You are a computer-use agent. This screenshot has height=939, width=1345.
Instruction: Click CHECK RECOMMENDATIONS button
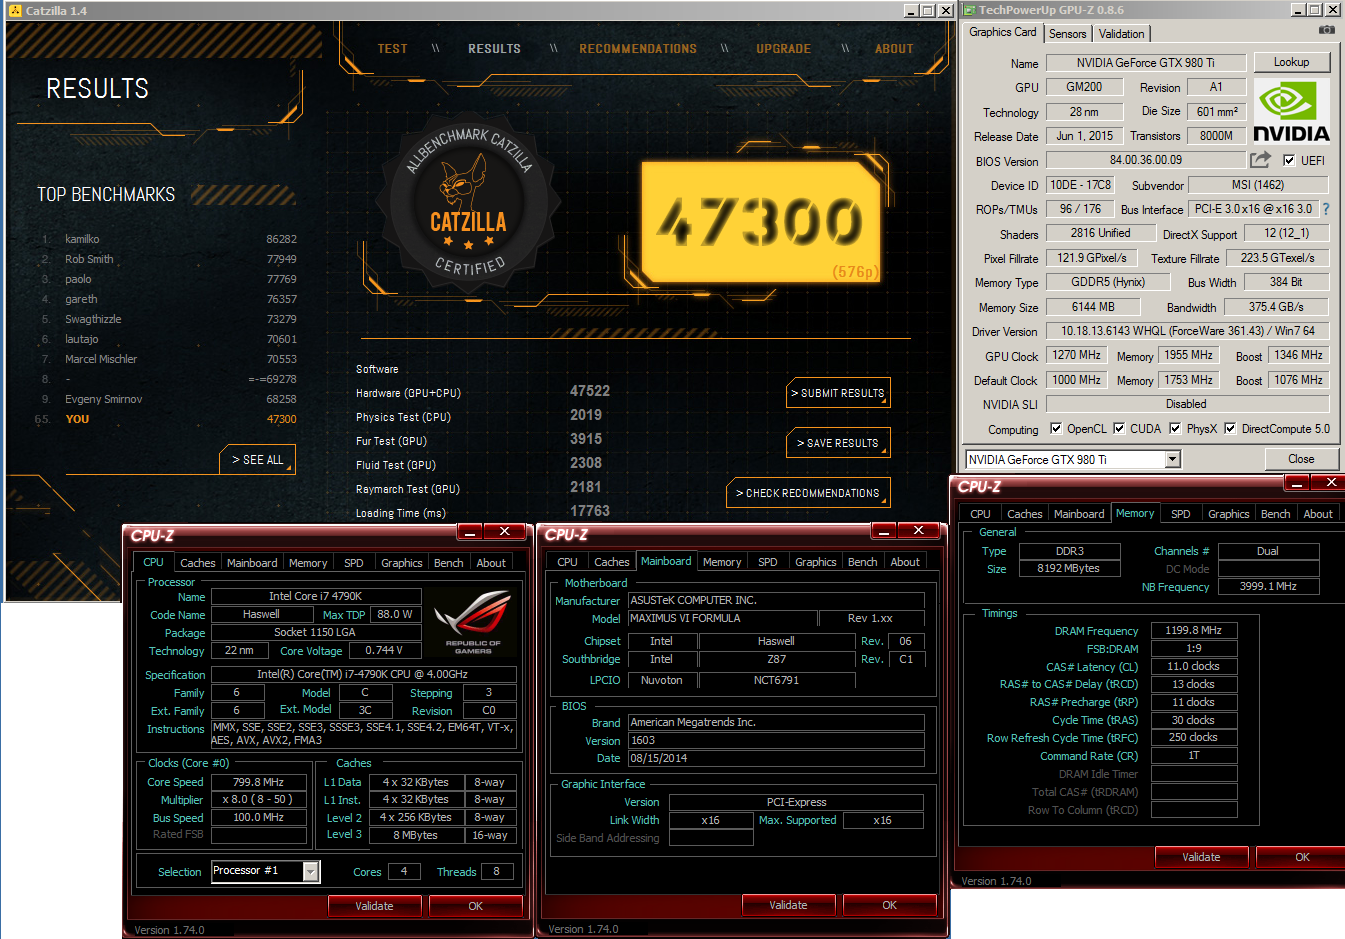point(808,493)
